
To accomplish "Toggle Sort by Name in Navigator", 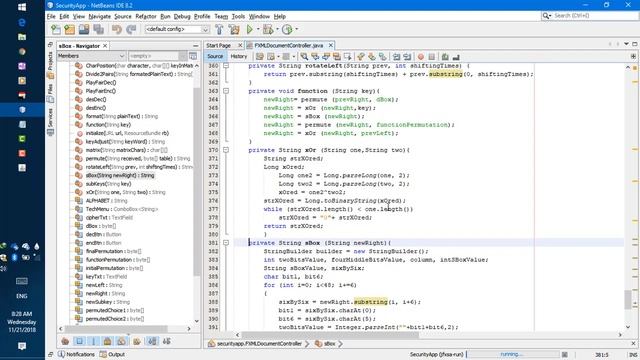I will point(152,341).
